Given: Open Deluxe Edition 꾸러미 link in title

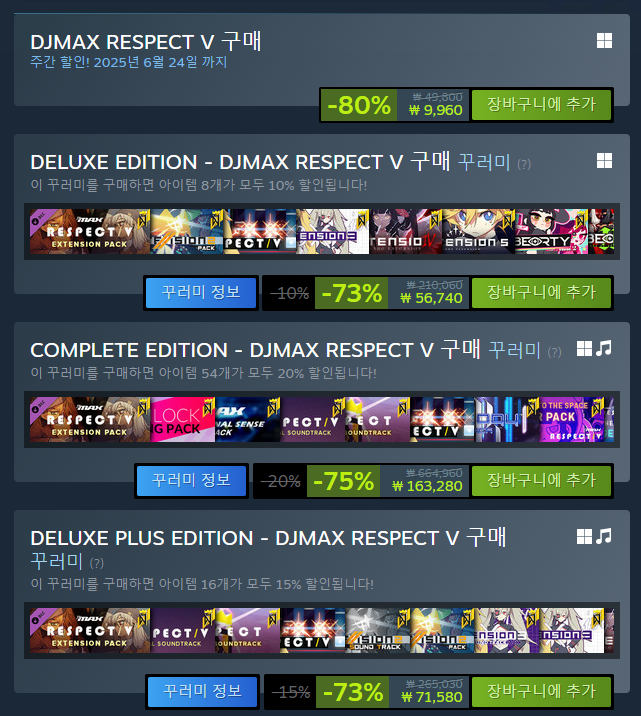Looking at the screenshot, I should tap(484, 163).
